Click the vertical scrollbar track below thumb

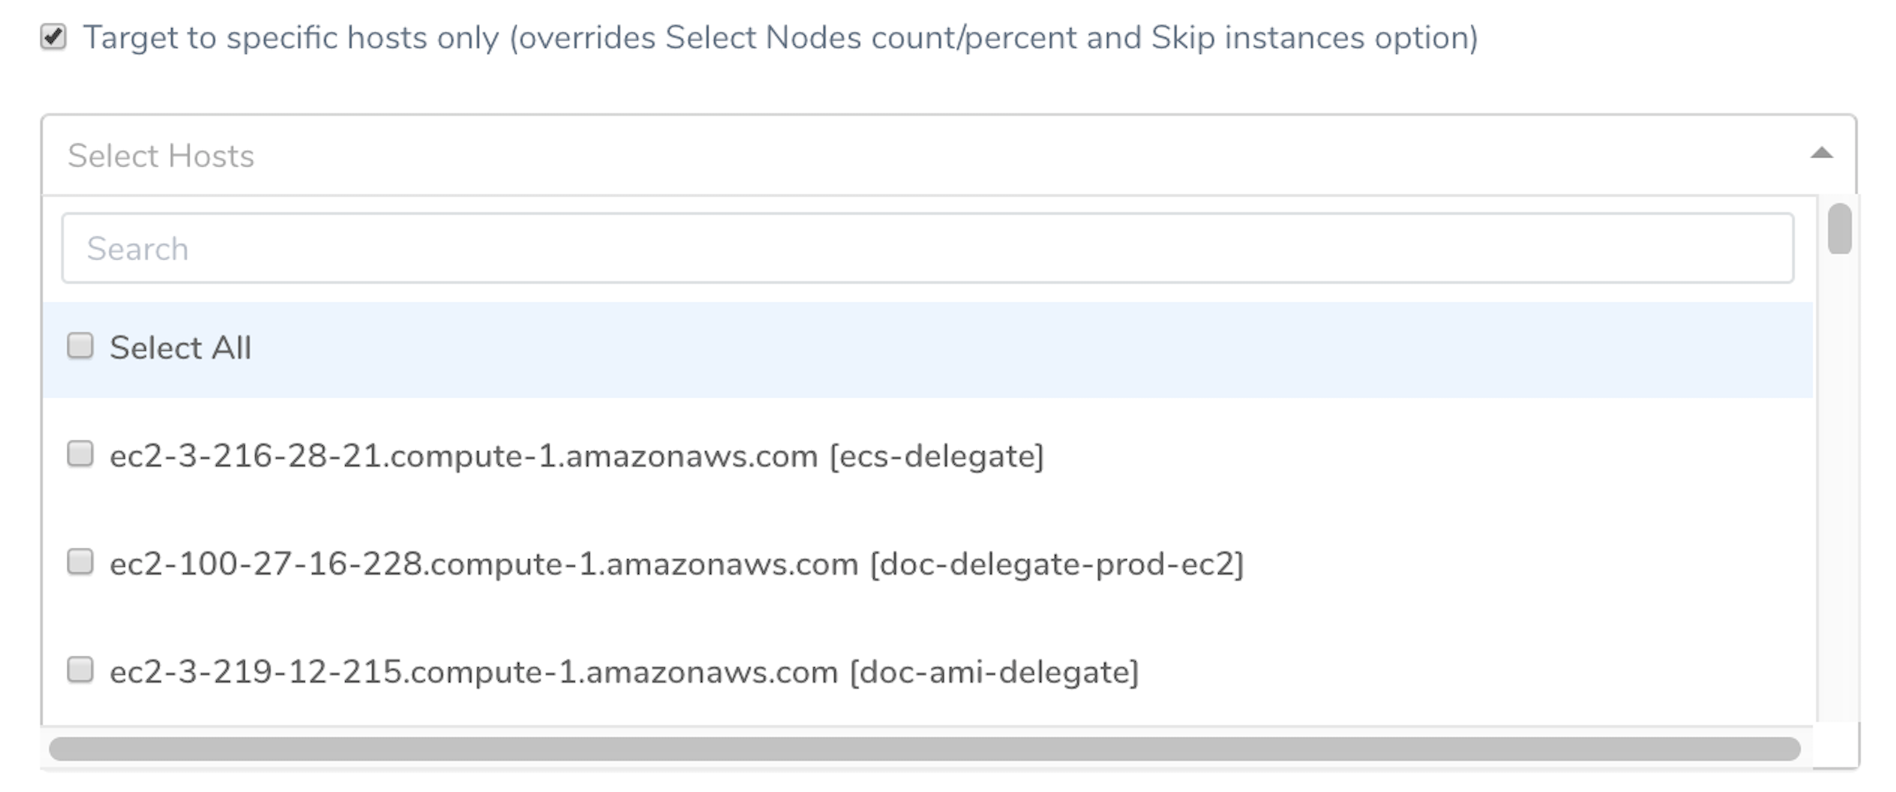click(x=1839, y=490)
